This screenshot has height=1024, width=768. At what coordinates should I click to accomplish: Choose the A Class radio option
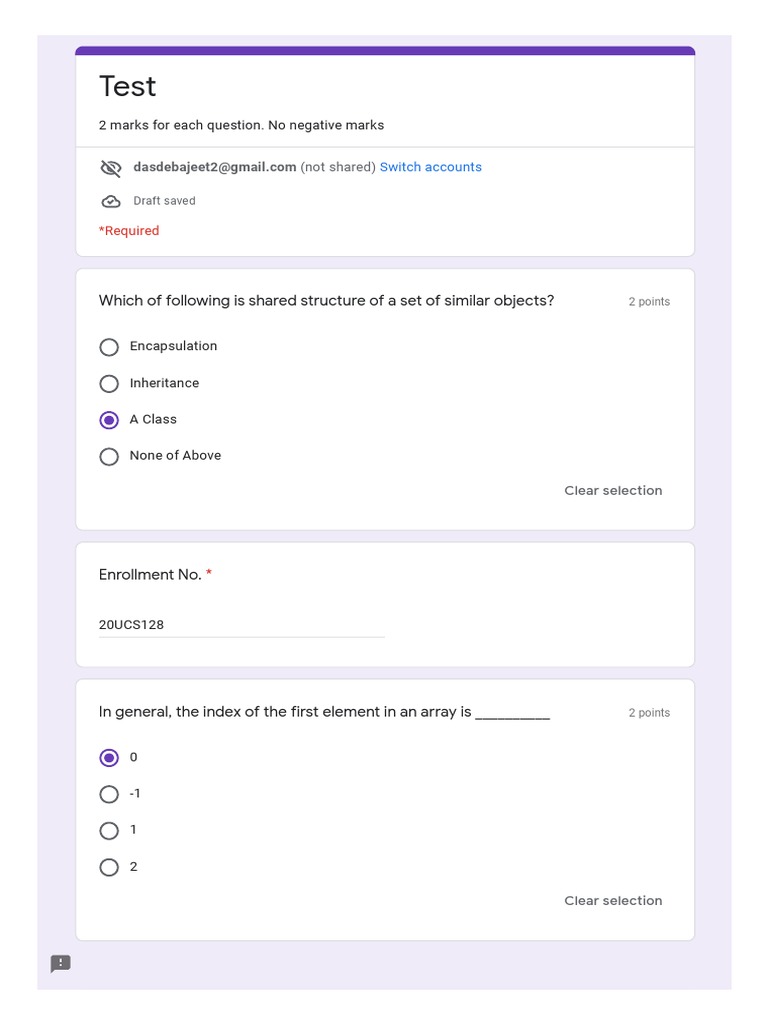(109, 420)
